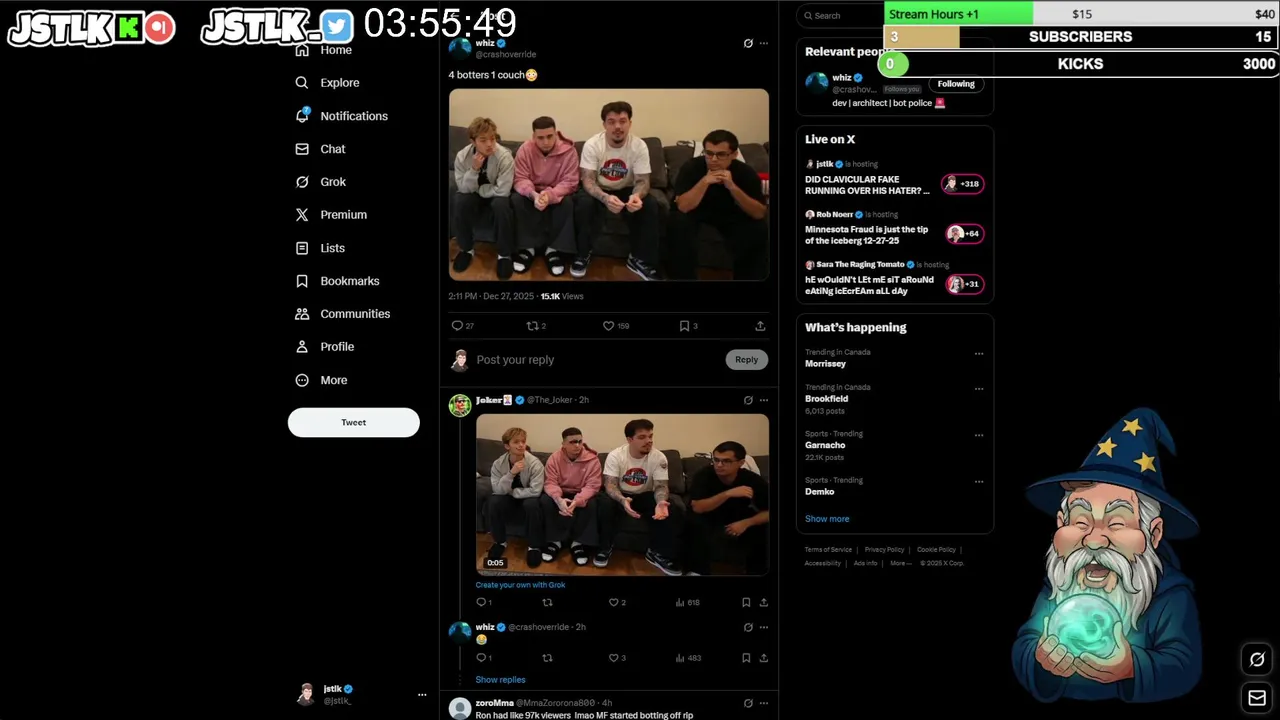
Task: Retweet the Joker post
Action: click(547, 603)
